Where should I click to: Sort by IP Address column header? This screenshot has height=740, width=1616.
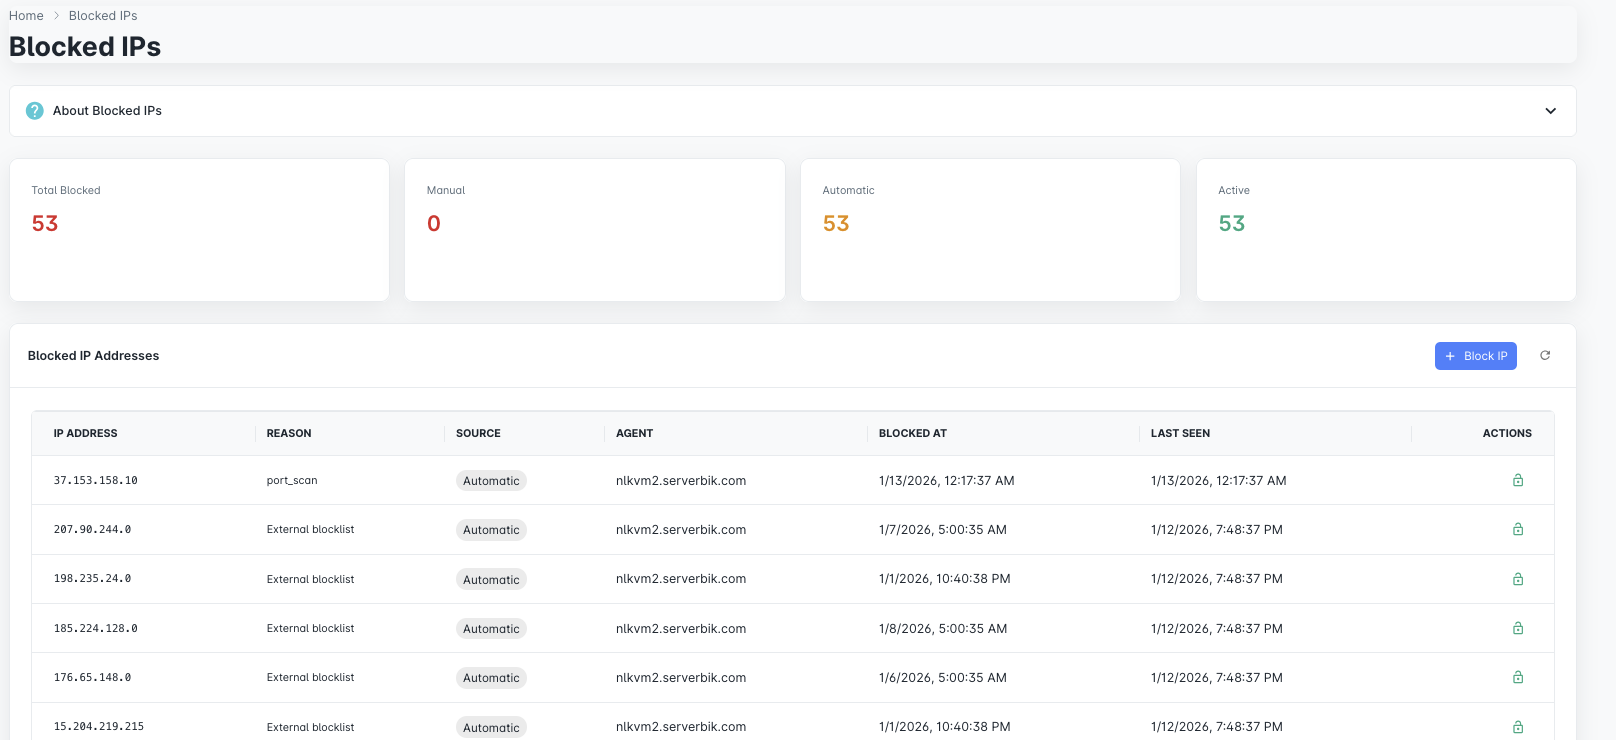(x=86, y=433)
